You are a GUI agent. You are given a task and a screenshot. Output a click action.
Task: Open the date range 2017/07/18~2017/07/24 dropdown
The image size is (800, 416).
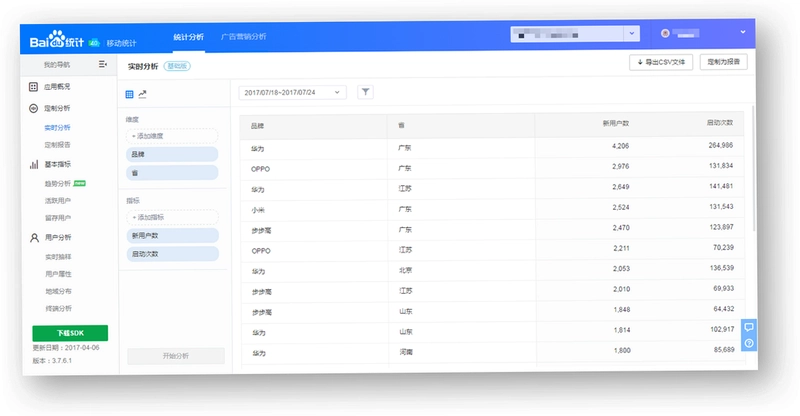(x=292, y=92)
